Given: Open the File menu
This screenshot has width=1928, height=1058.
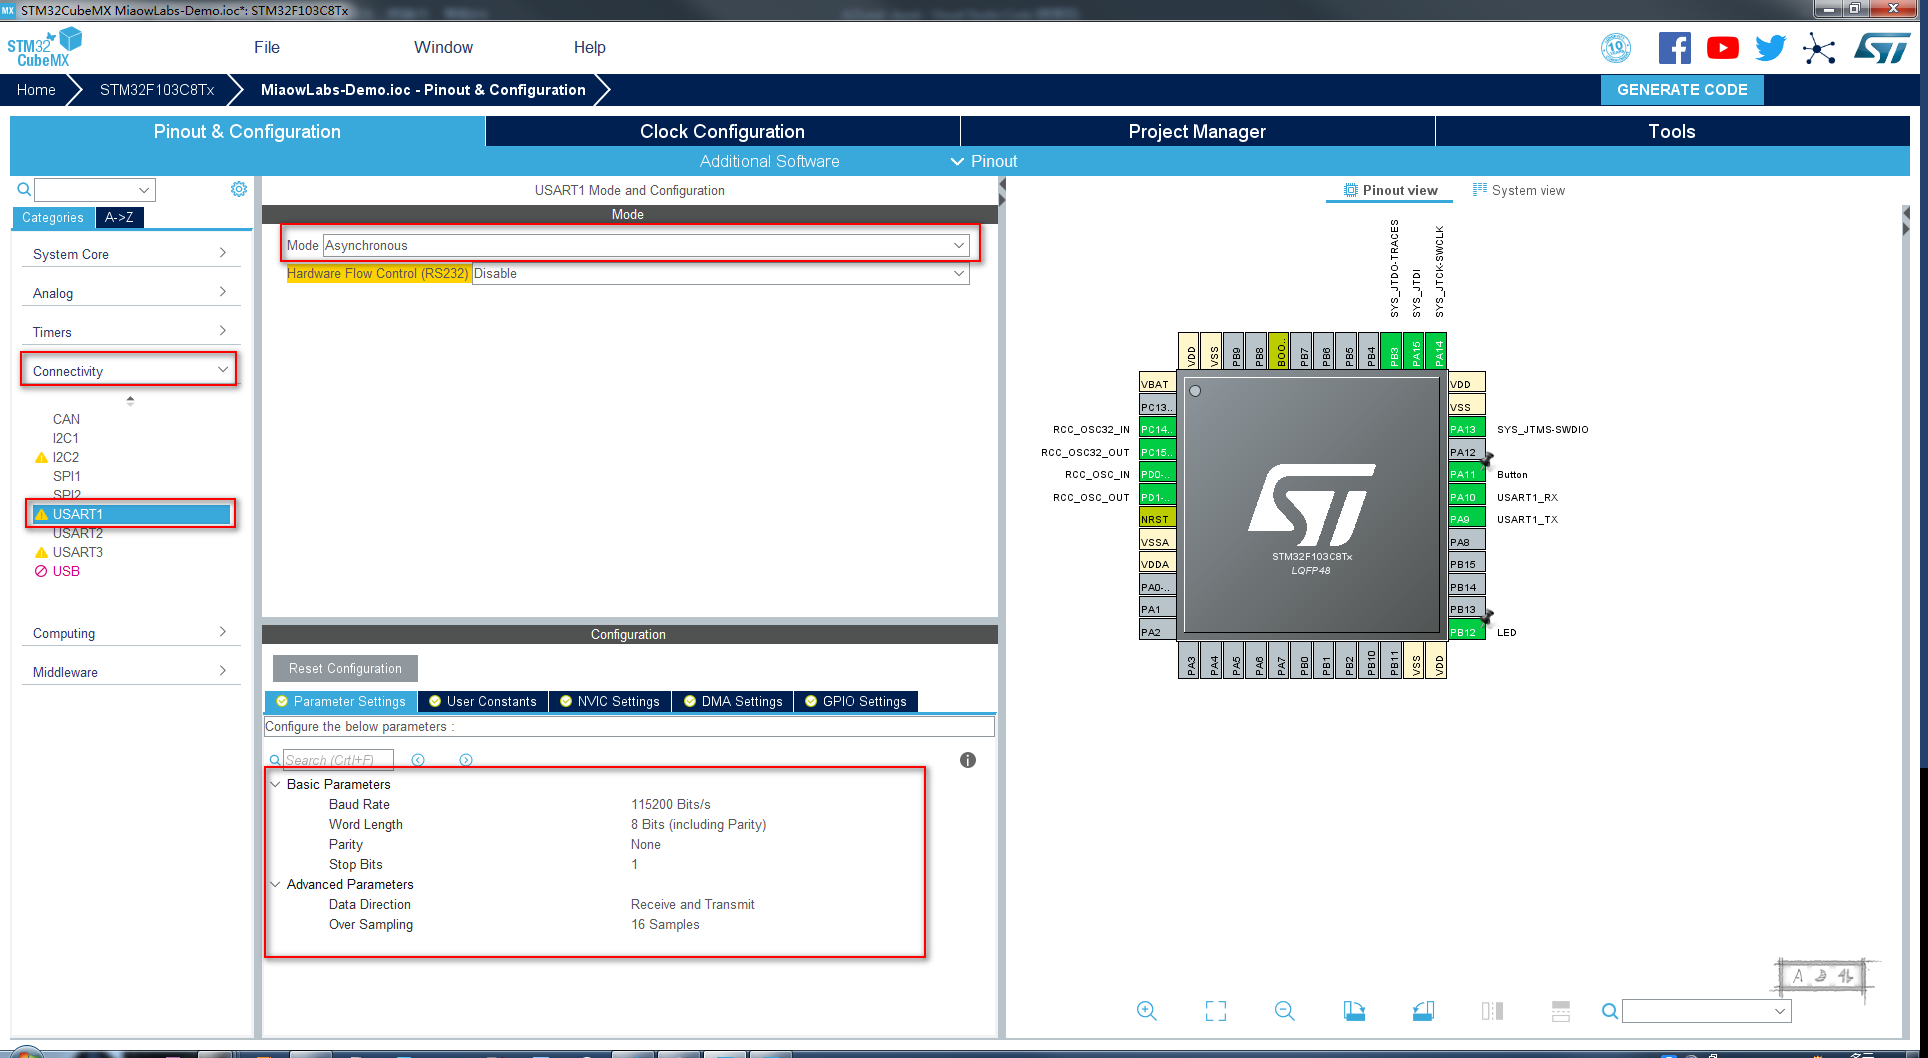Looking at the screenshot, I should coord(267,47).
